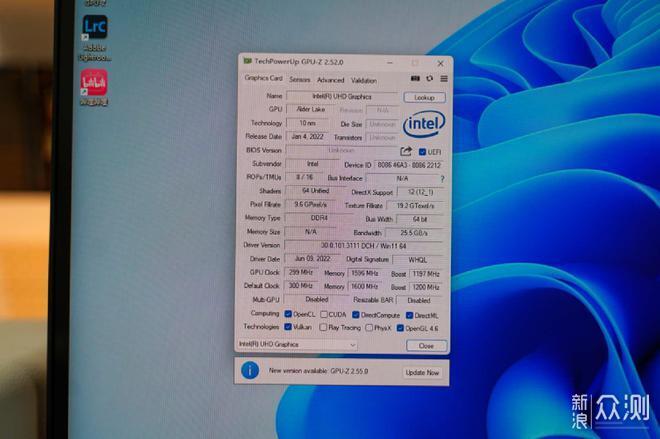Click the Update Now button

422,372
